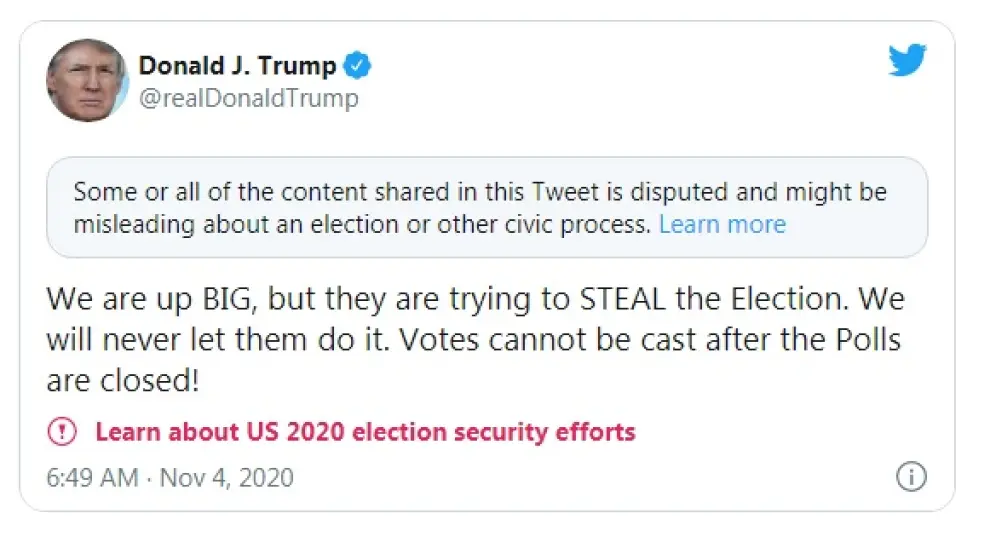Image resolution: width=990 pixels, height=556 pixels.
Task: Click the "are closed!" last tweet line
Action: point(122,381)
